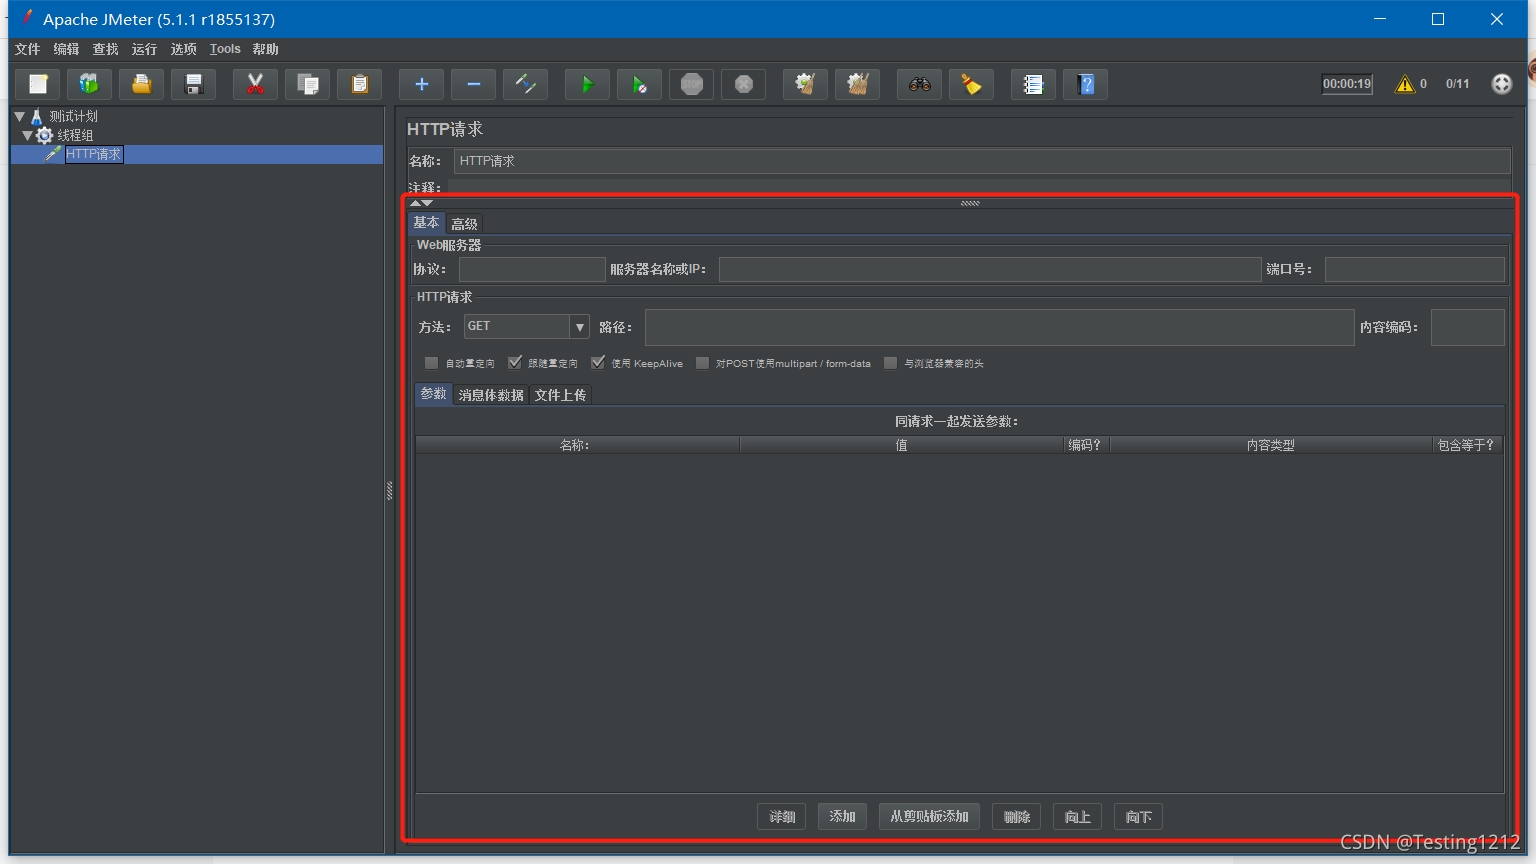Click the 内容编码 input field

pyautogui.click(x=1467, y=327)
